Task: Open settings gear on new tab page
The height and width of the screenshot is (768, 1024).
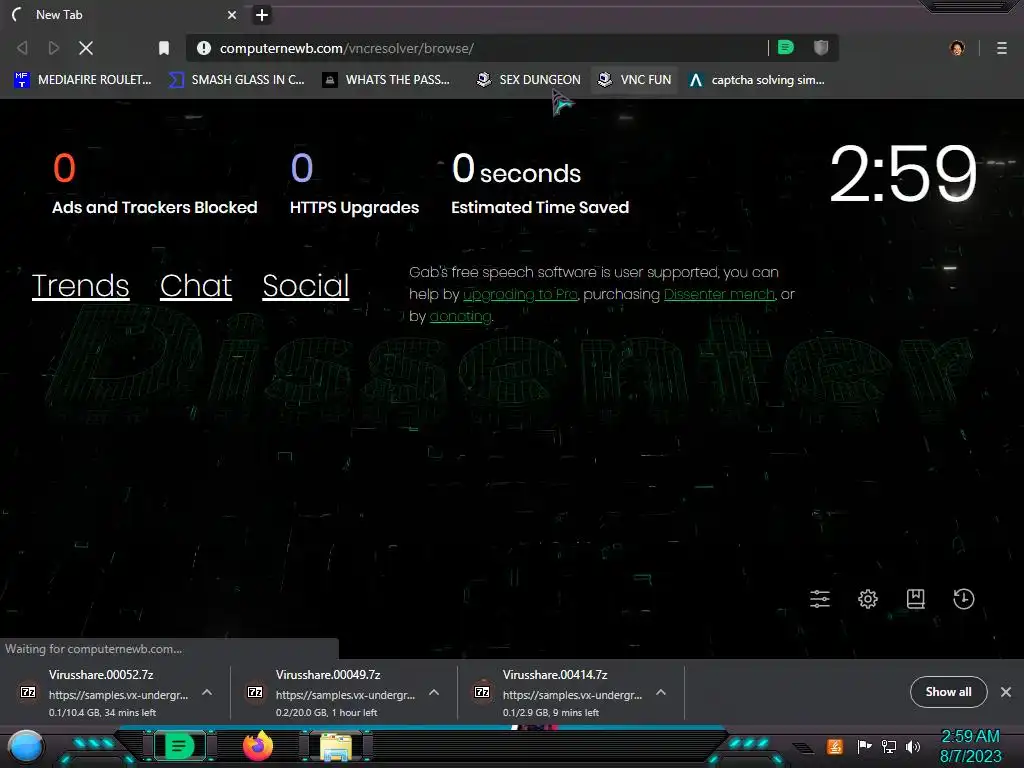Action: coord(868,599)
